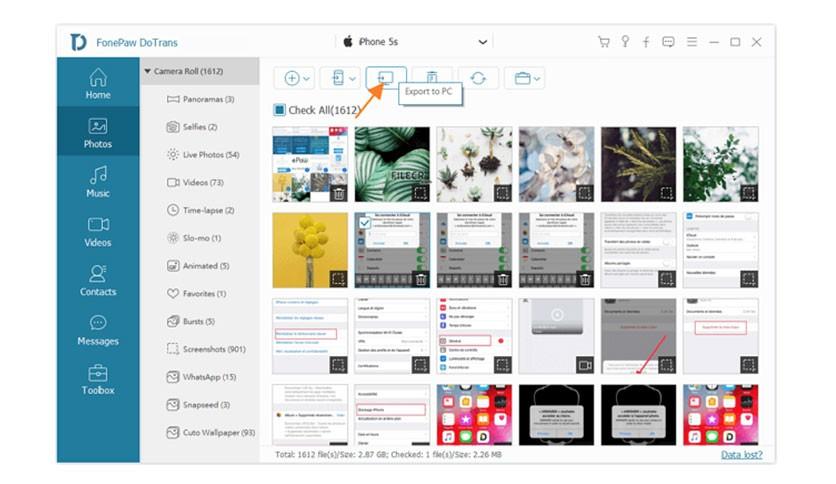Viewport: 836px width, 484px height.
Task: Click the Delete trash toolbar icon
Action: [x=432, y=78]
